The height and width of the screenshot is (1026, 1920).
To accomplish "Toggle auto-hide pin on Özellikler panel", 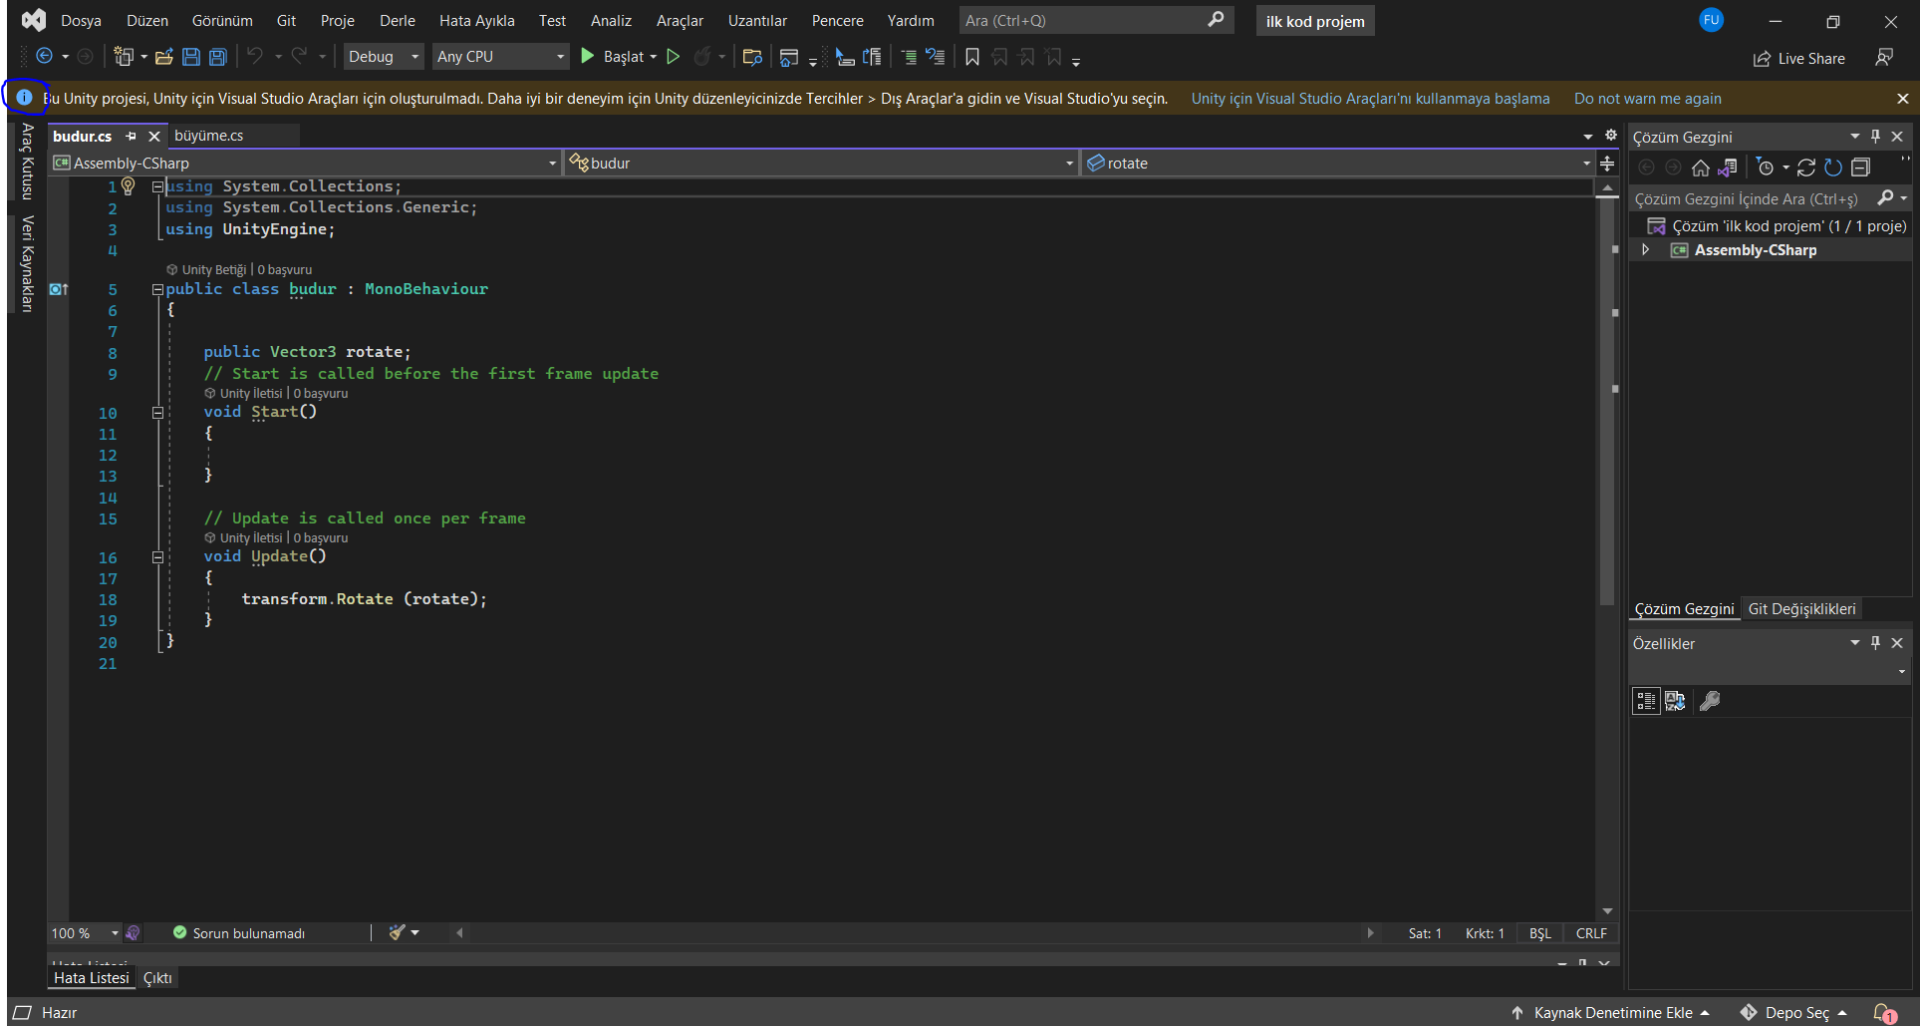I will 1875,643.
